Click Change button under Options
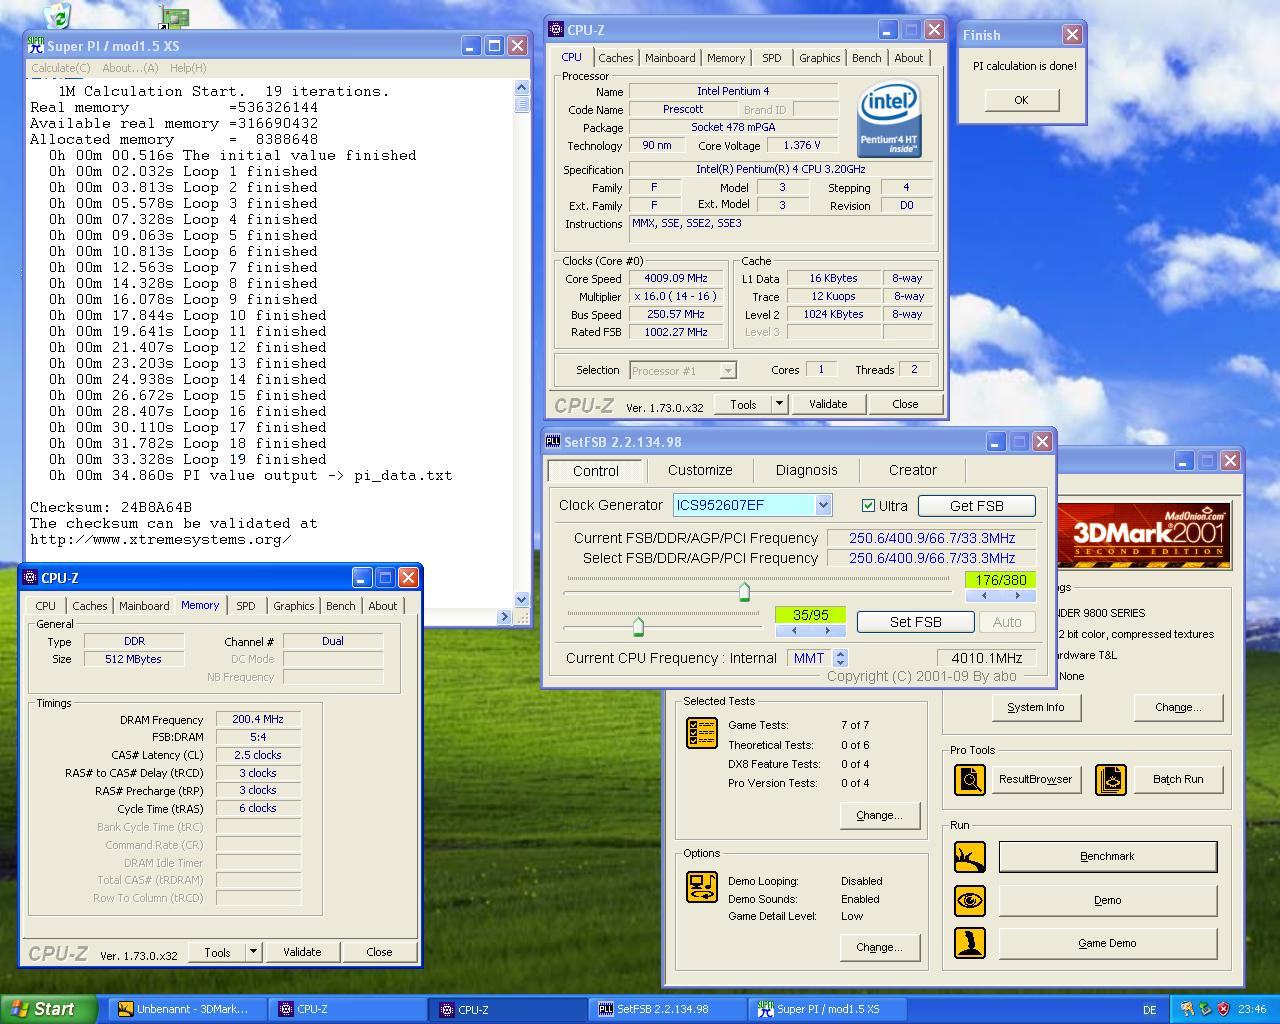The image size is (1280, 1024). 879,947
